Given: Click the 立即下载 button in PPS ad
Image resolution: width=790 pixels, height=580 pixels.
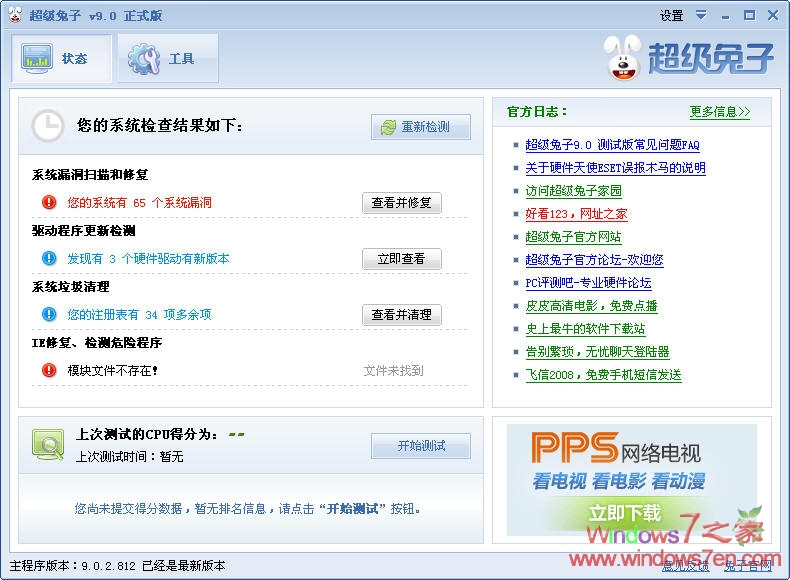Looking at the screenshot, I should click(625, 513).
